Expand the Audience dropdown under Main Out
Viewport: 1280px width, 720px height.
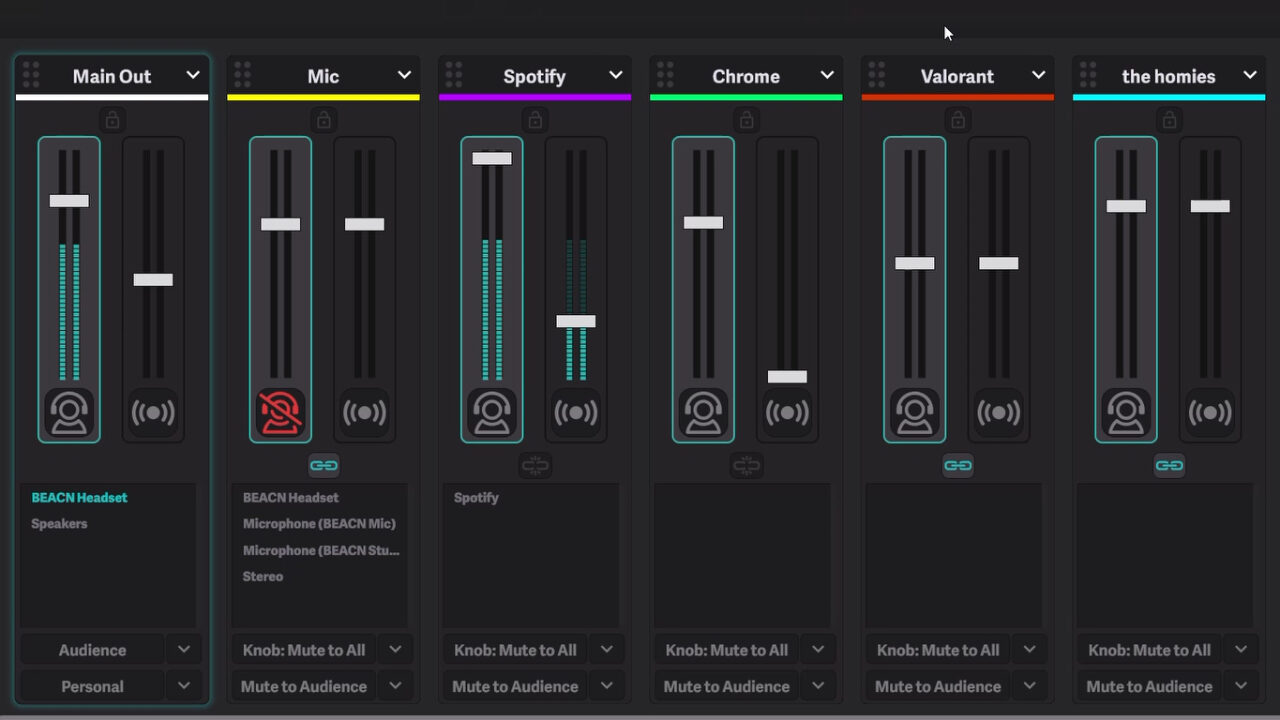point(184,650)
